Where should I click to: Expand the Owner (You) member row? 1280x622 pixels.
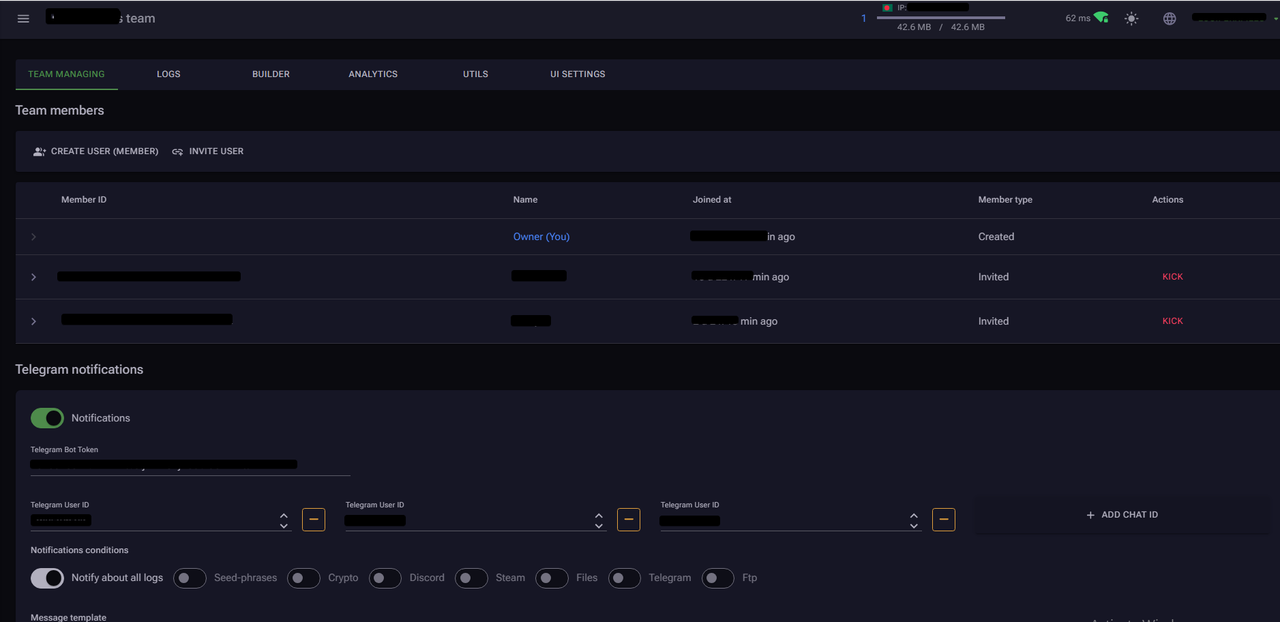[34, 237]
